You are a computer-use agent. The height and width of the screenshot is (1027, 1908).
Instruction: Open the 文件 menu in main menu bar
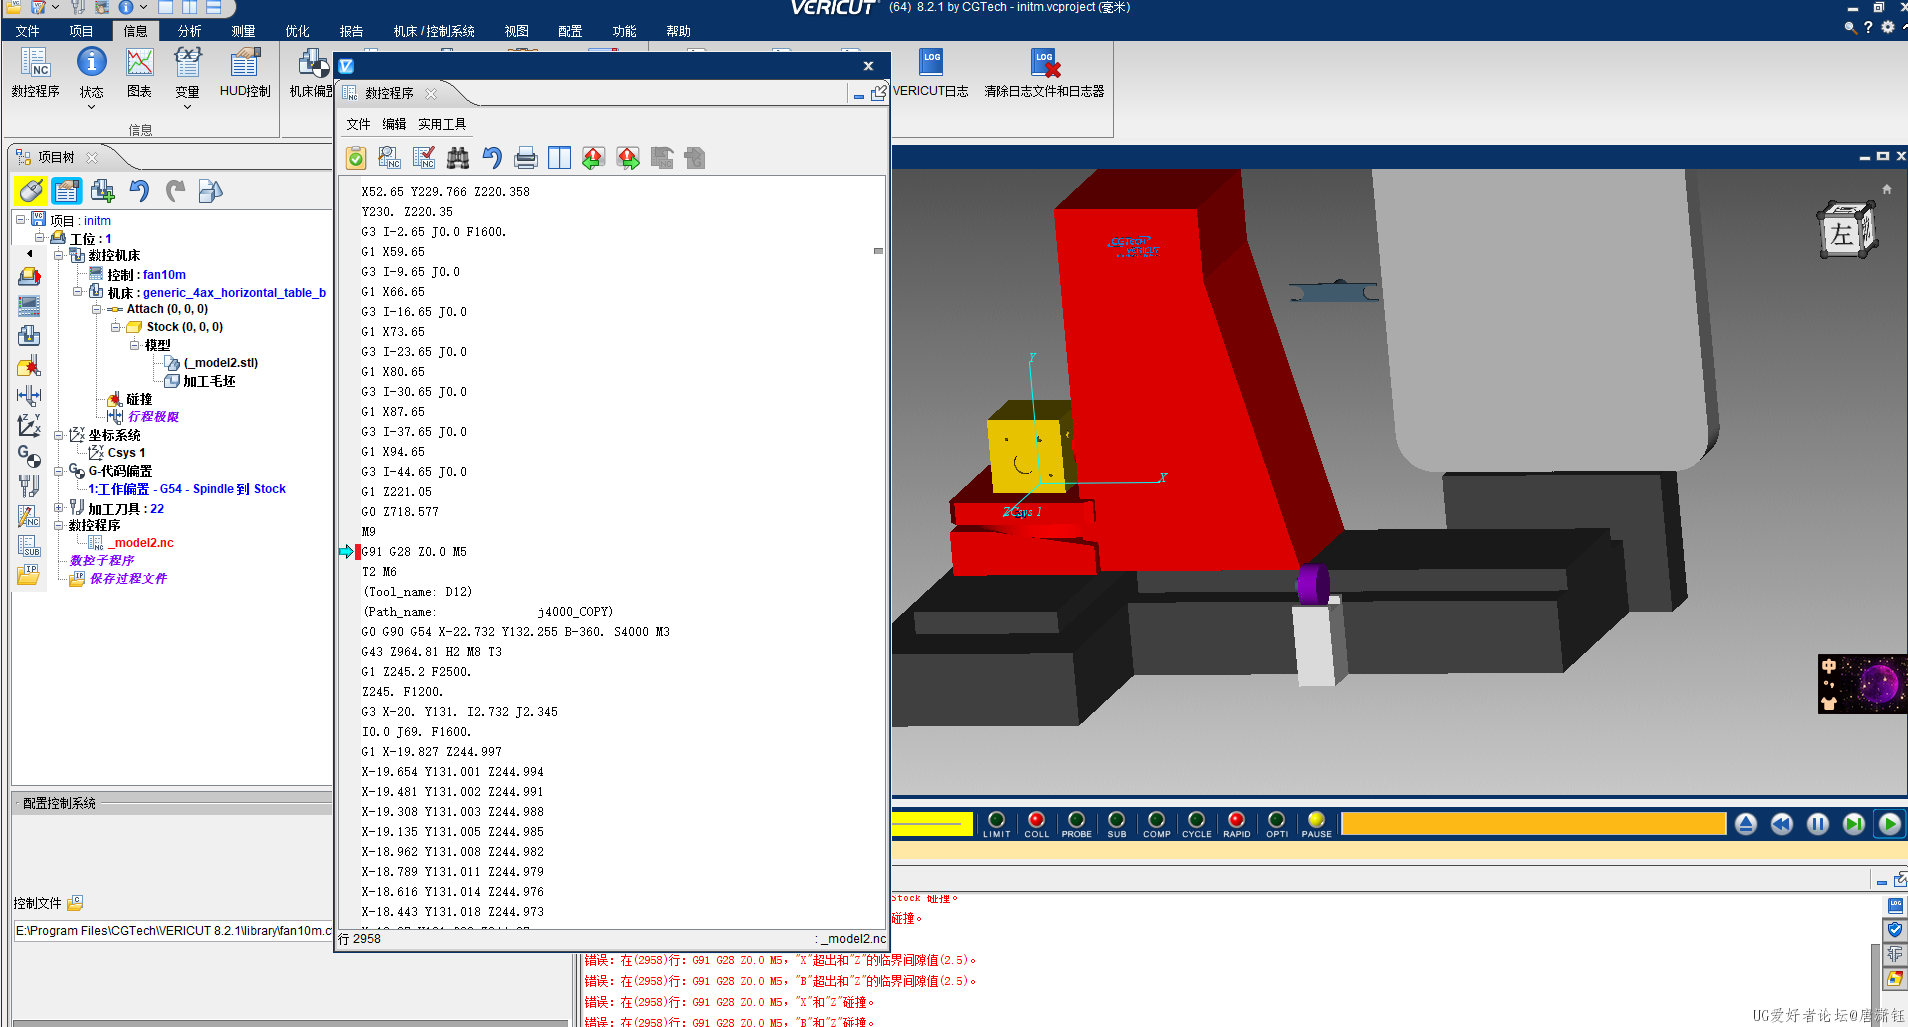coord(28,31)
